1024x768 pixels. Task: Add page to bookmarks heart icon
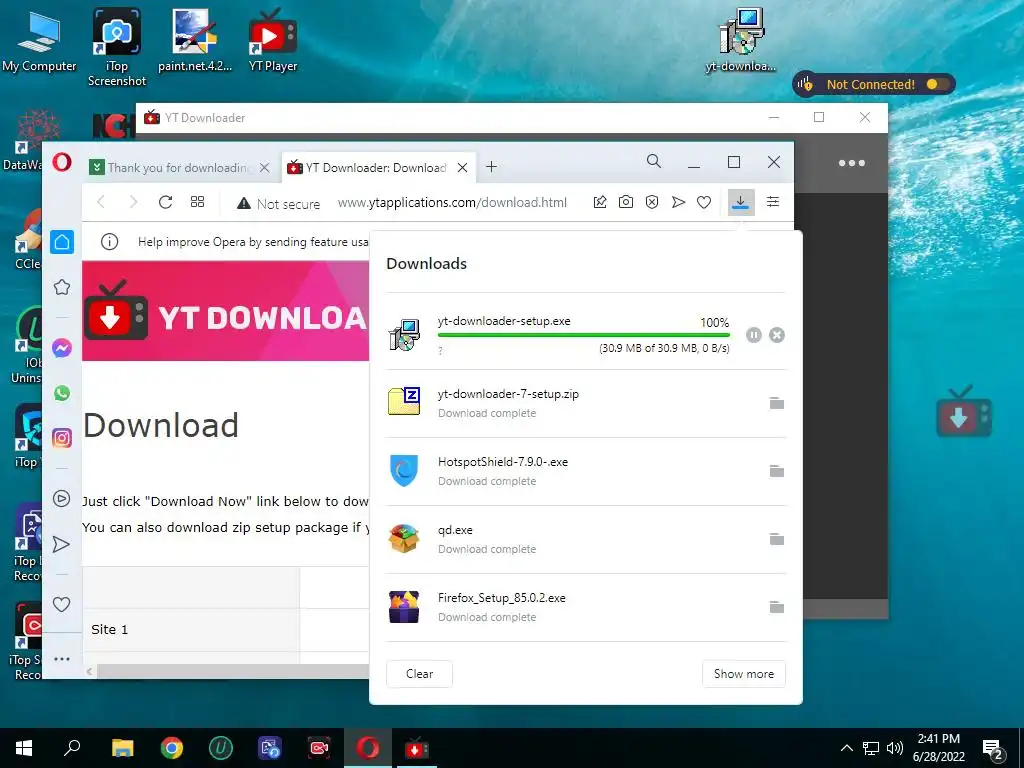(x=703, y=202)
